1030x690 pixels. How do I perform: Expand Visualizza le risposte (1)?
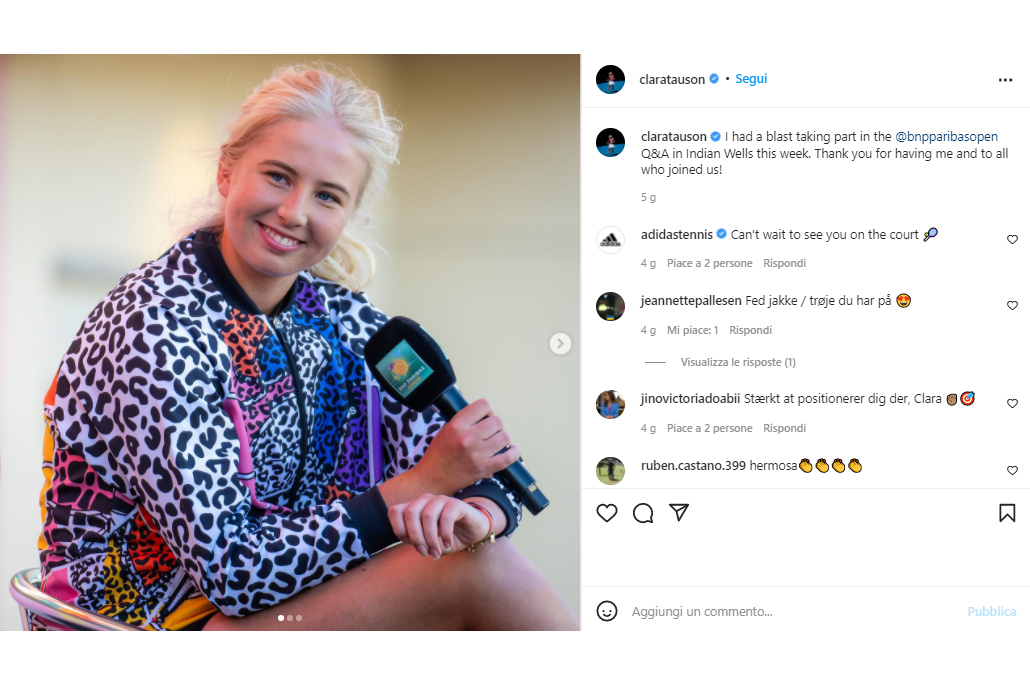(738, 362)
